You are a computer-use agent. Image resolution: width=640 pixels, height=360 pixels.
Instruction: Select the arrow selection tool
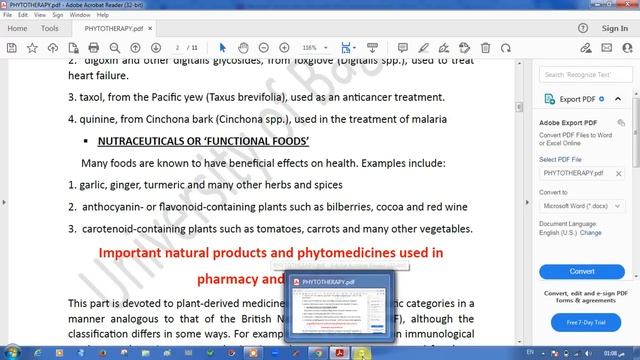point(222,48)
